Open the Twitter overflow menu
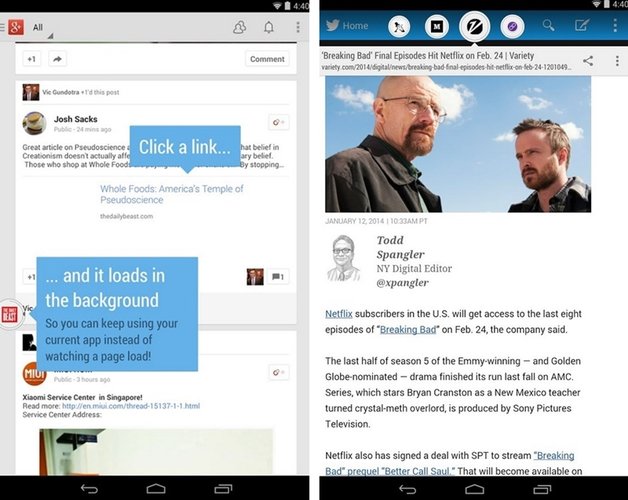 point(615,26)
